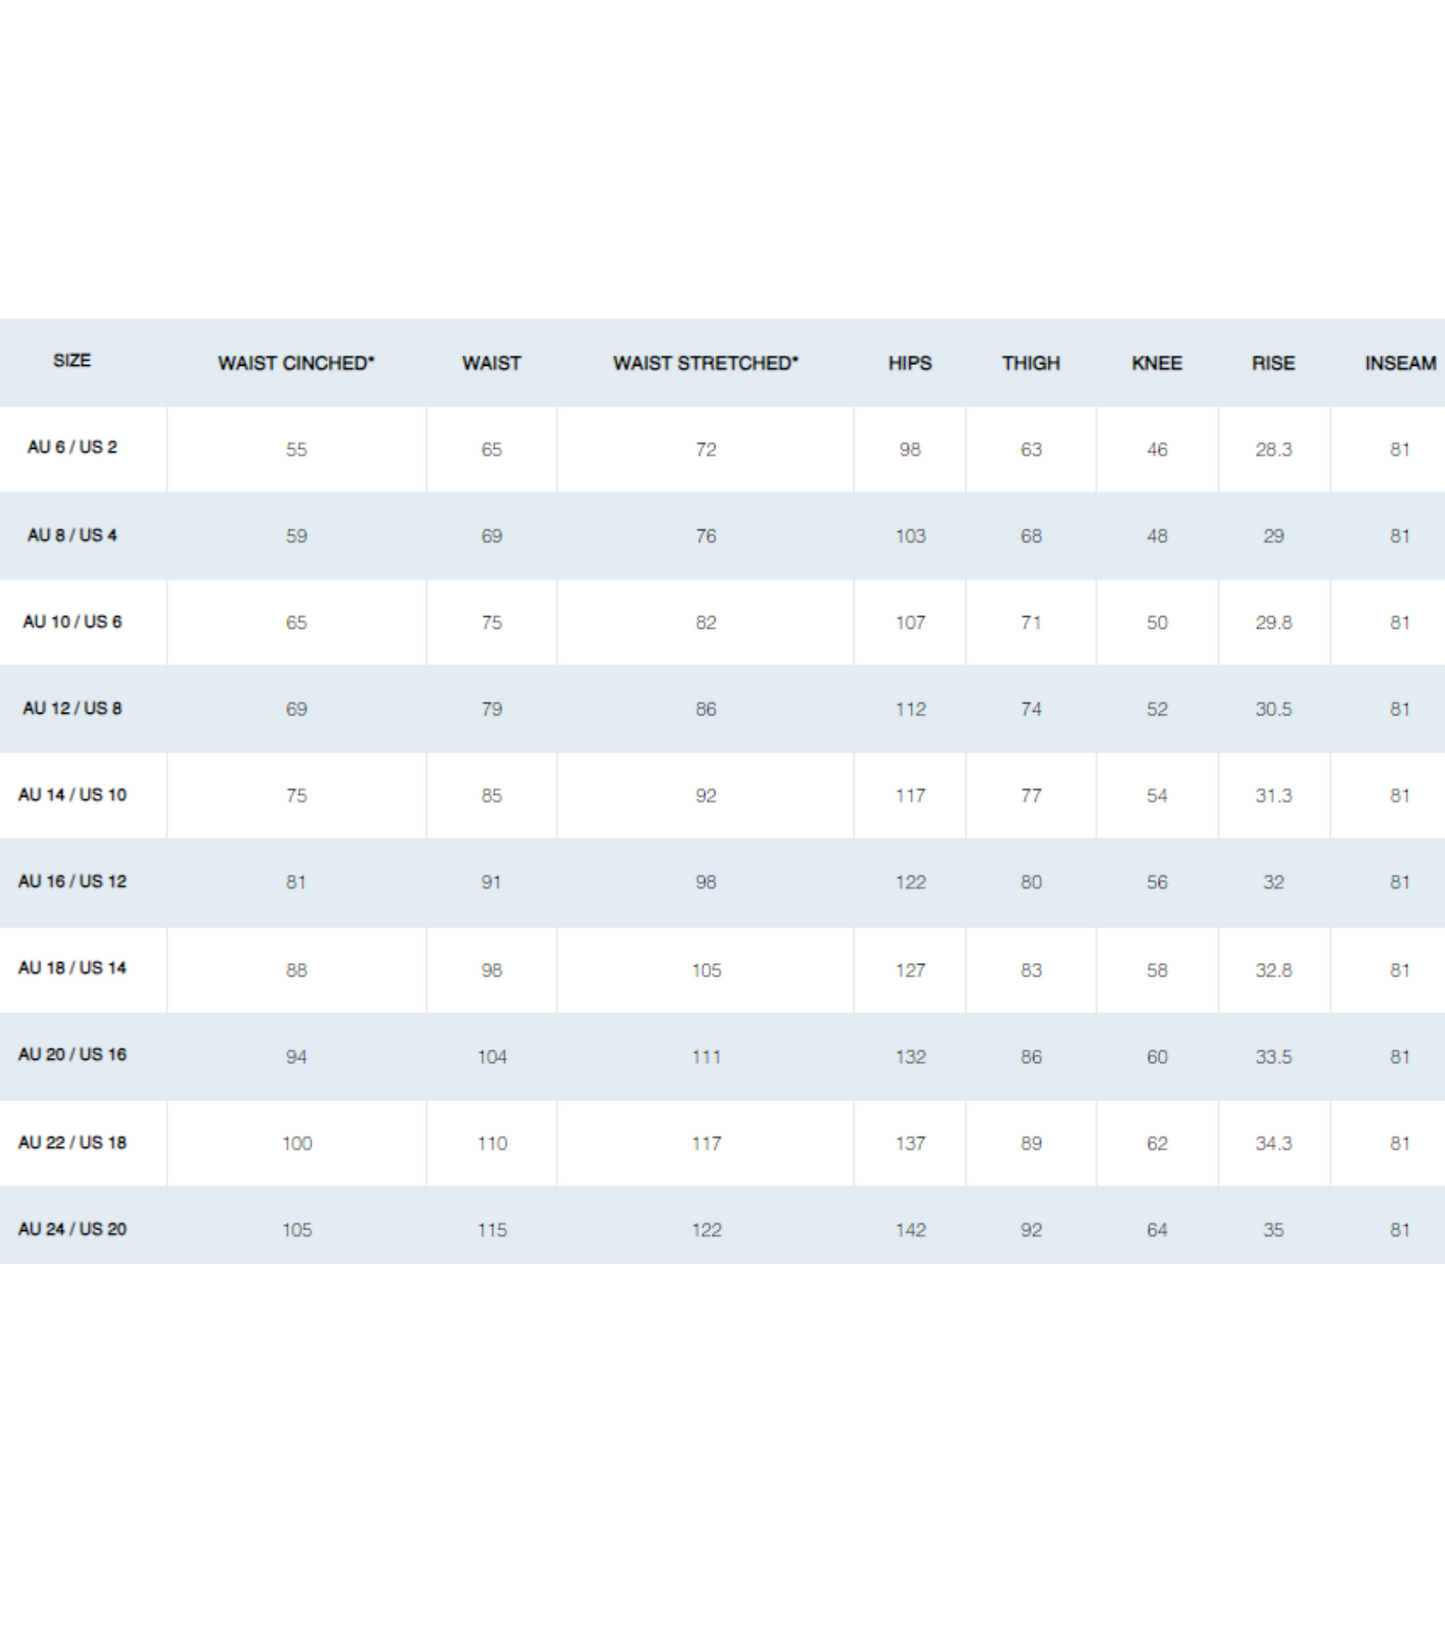Click the 28.3 rise value cell
The height and width of the screenshot is (1626, 1445).
click(x=1274, y=449)
